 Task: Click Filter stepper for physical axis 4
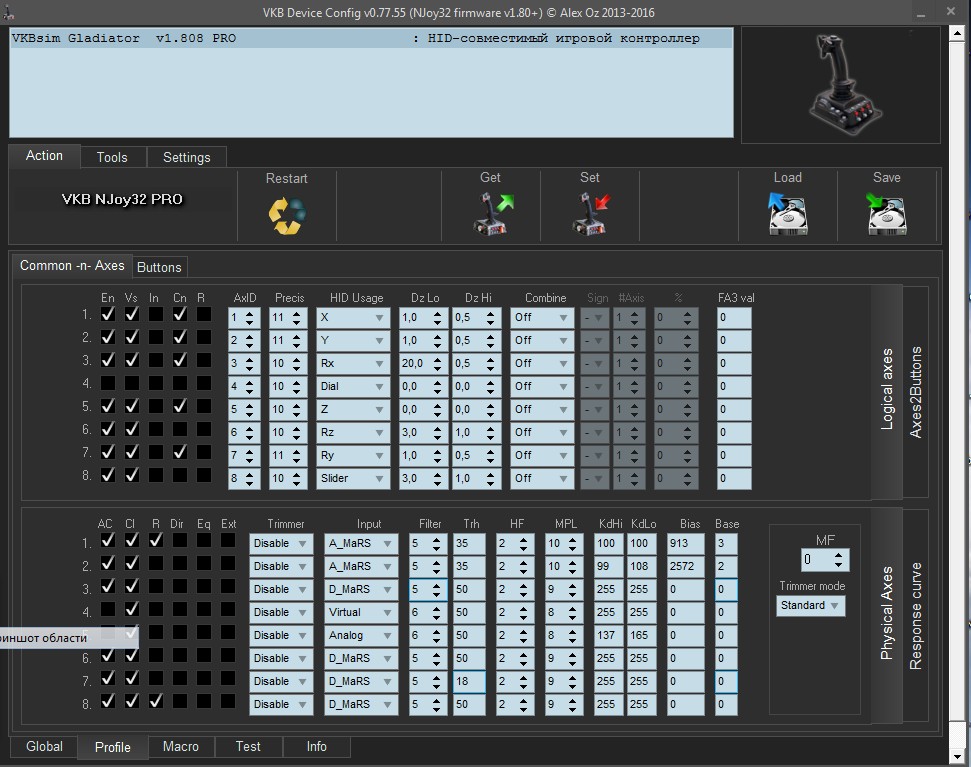point(436,612)
